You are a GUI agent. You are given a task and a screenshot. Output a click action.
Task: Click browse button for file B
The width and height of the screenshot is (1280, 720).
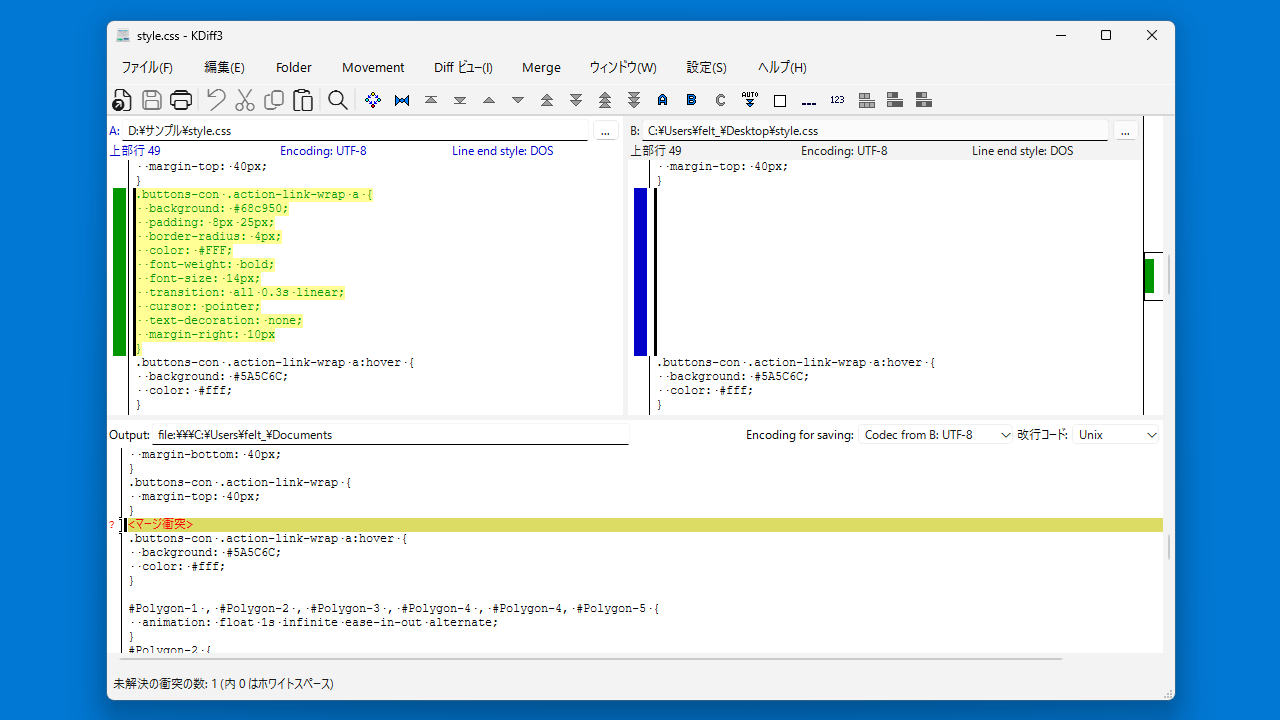(x=1125, y=131)
